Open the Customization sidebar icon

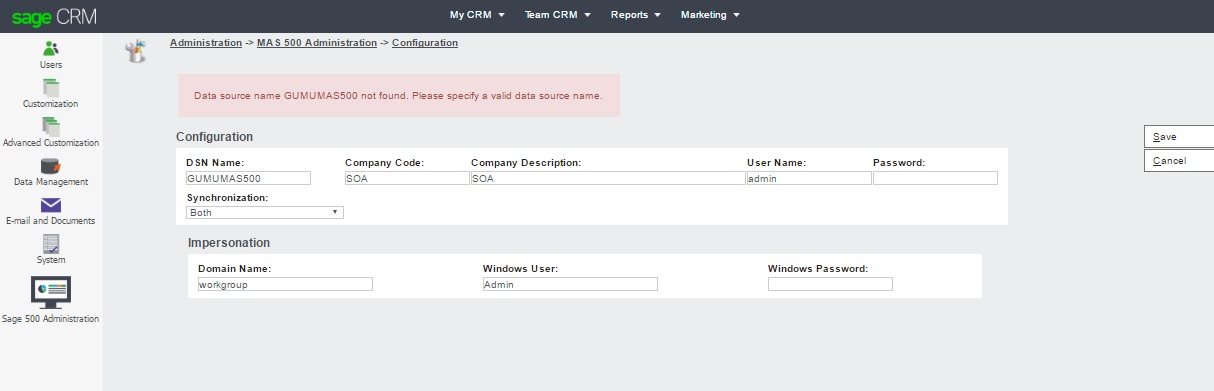[x=51, y=88]
